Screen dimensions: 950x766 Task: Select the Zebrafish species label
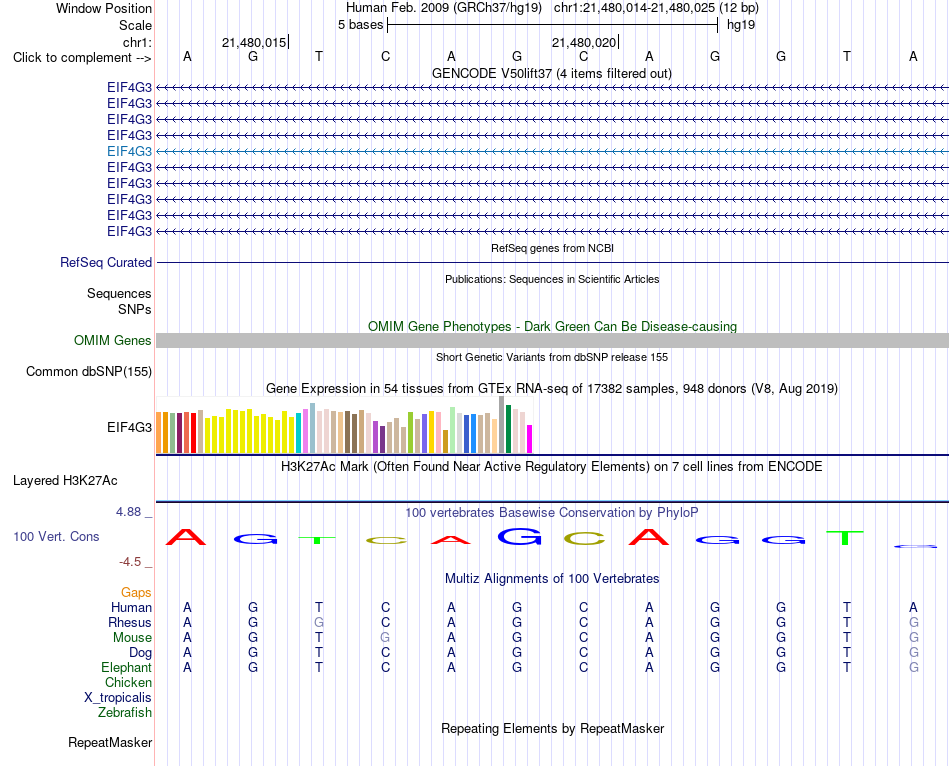[x=125, y=712]
